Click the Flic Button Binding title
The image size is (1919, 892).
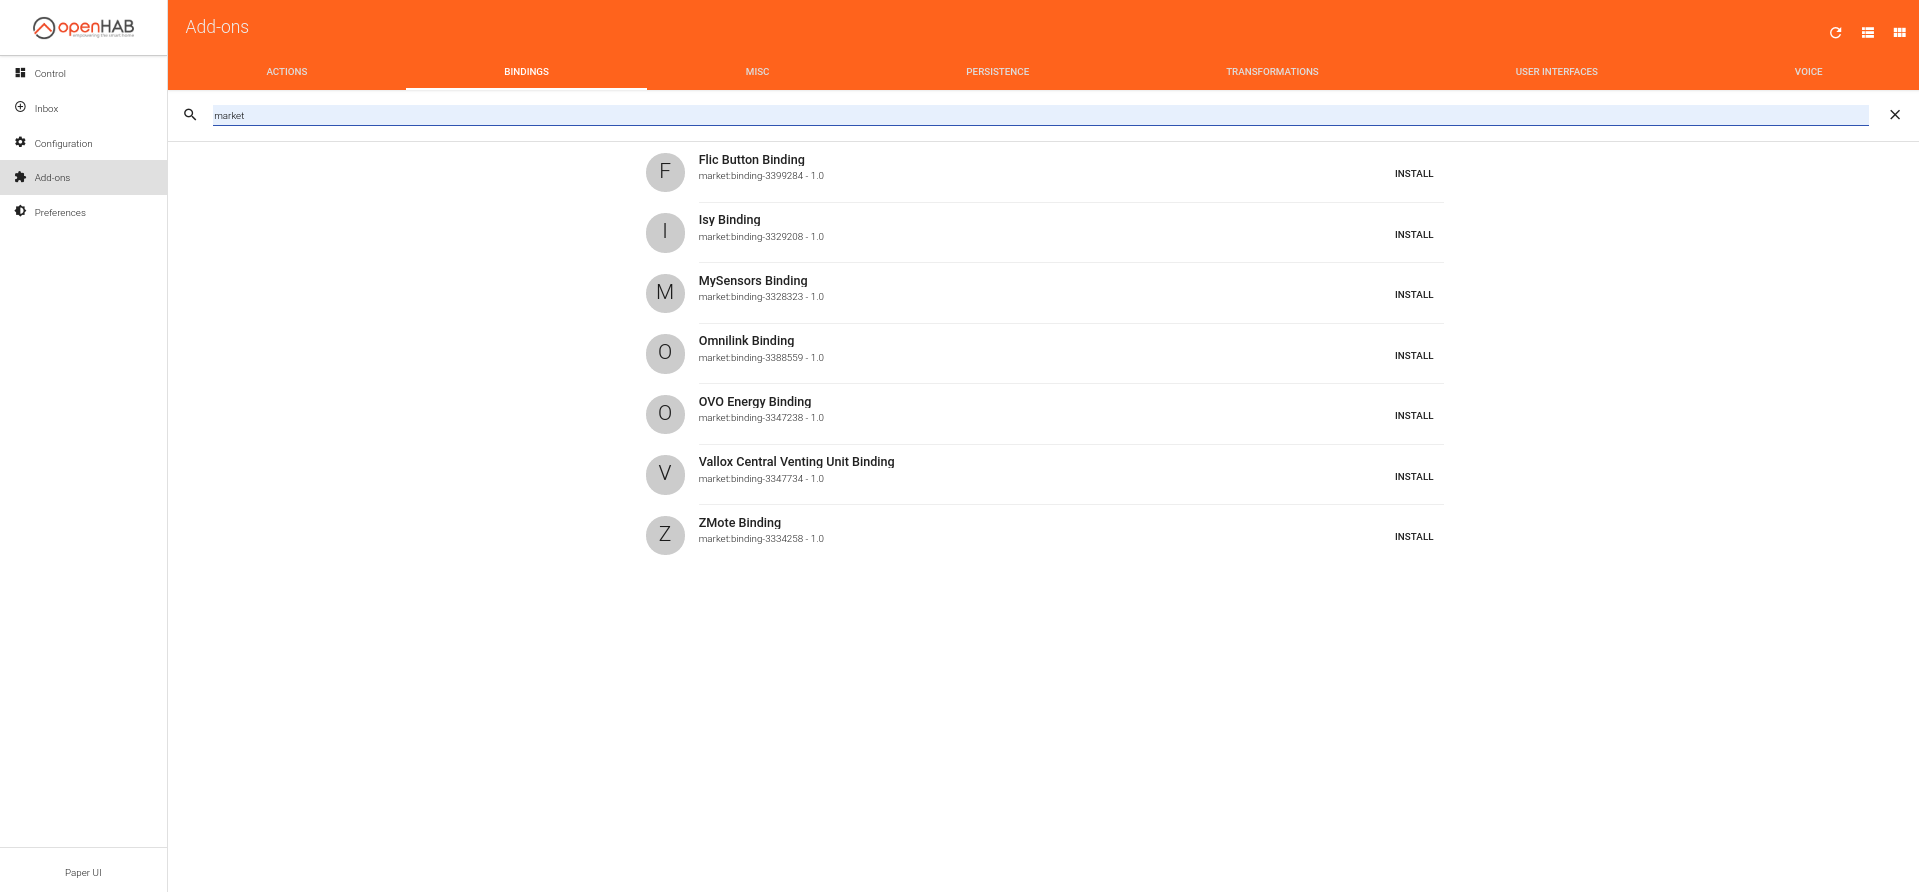[751, 160]
